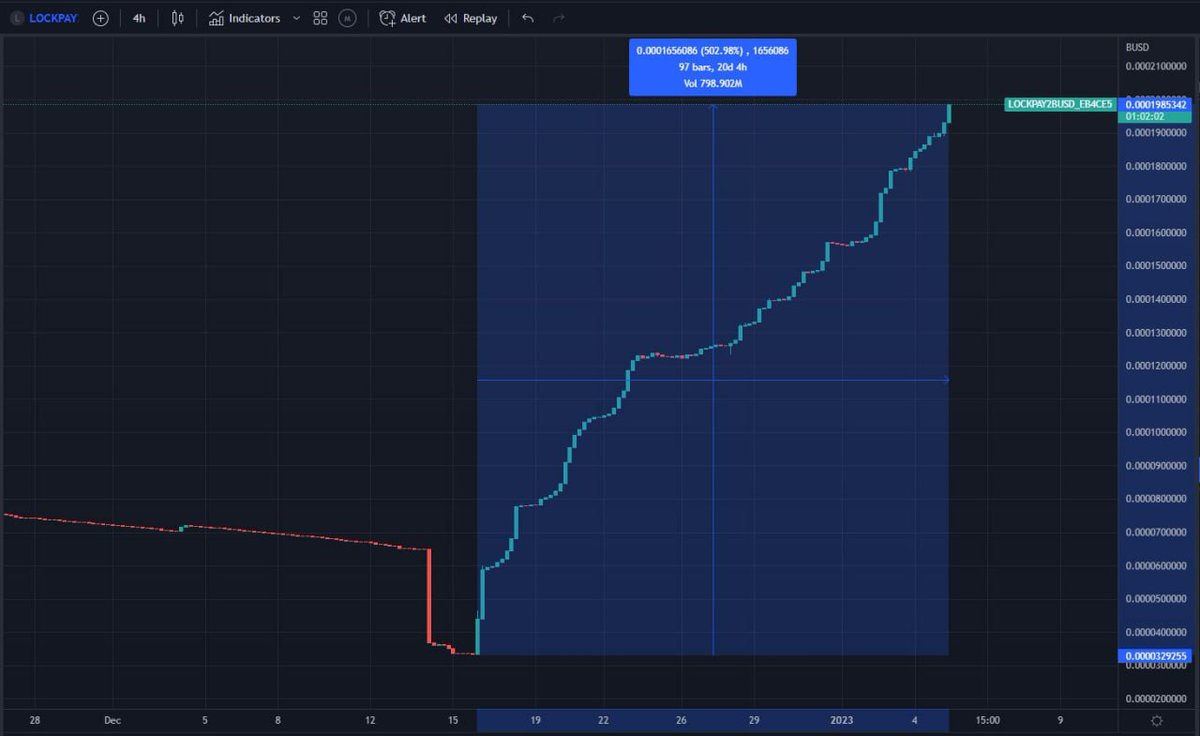Expand the favorite indicators dropdown arrow
Viewport: 1200px width, 736px height.
pos(296,18)
